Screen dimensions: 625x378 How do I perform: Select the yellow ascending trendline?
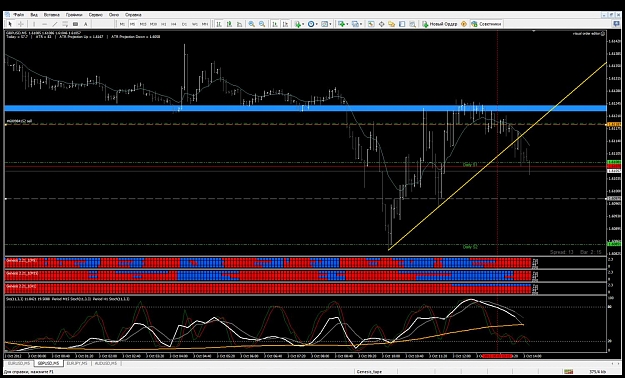pos(497,156)
